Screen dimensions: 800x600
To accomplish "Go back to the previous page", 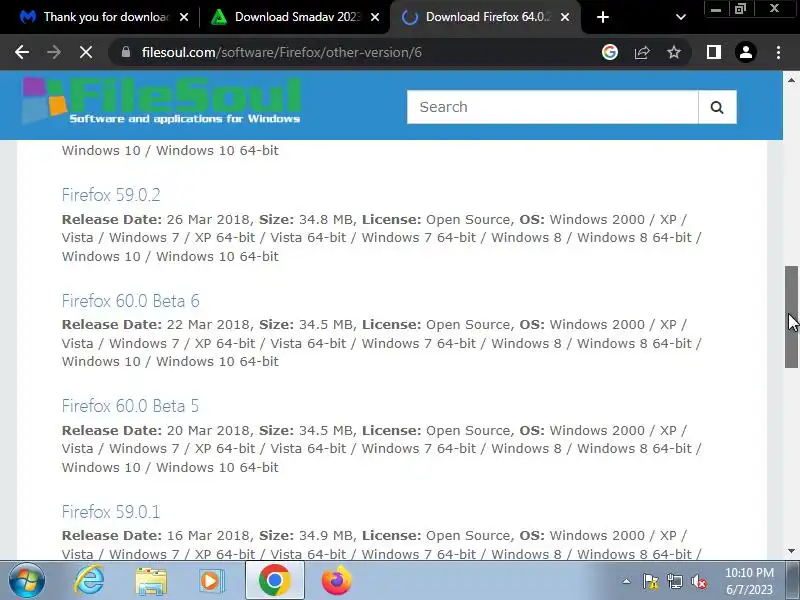I will click(21, 52).
